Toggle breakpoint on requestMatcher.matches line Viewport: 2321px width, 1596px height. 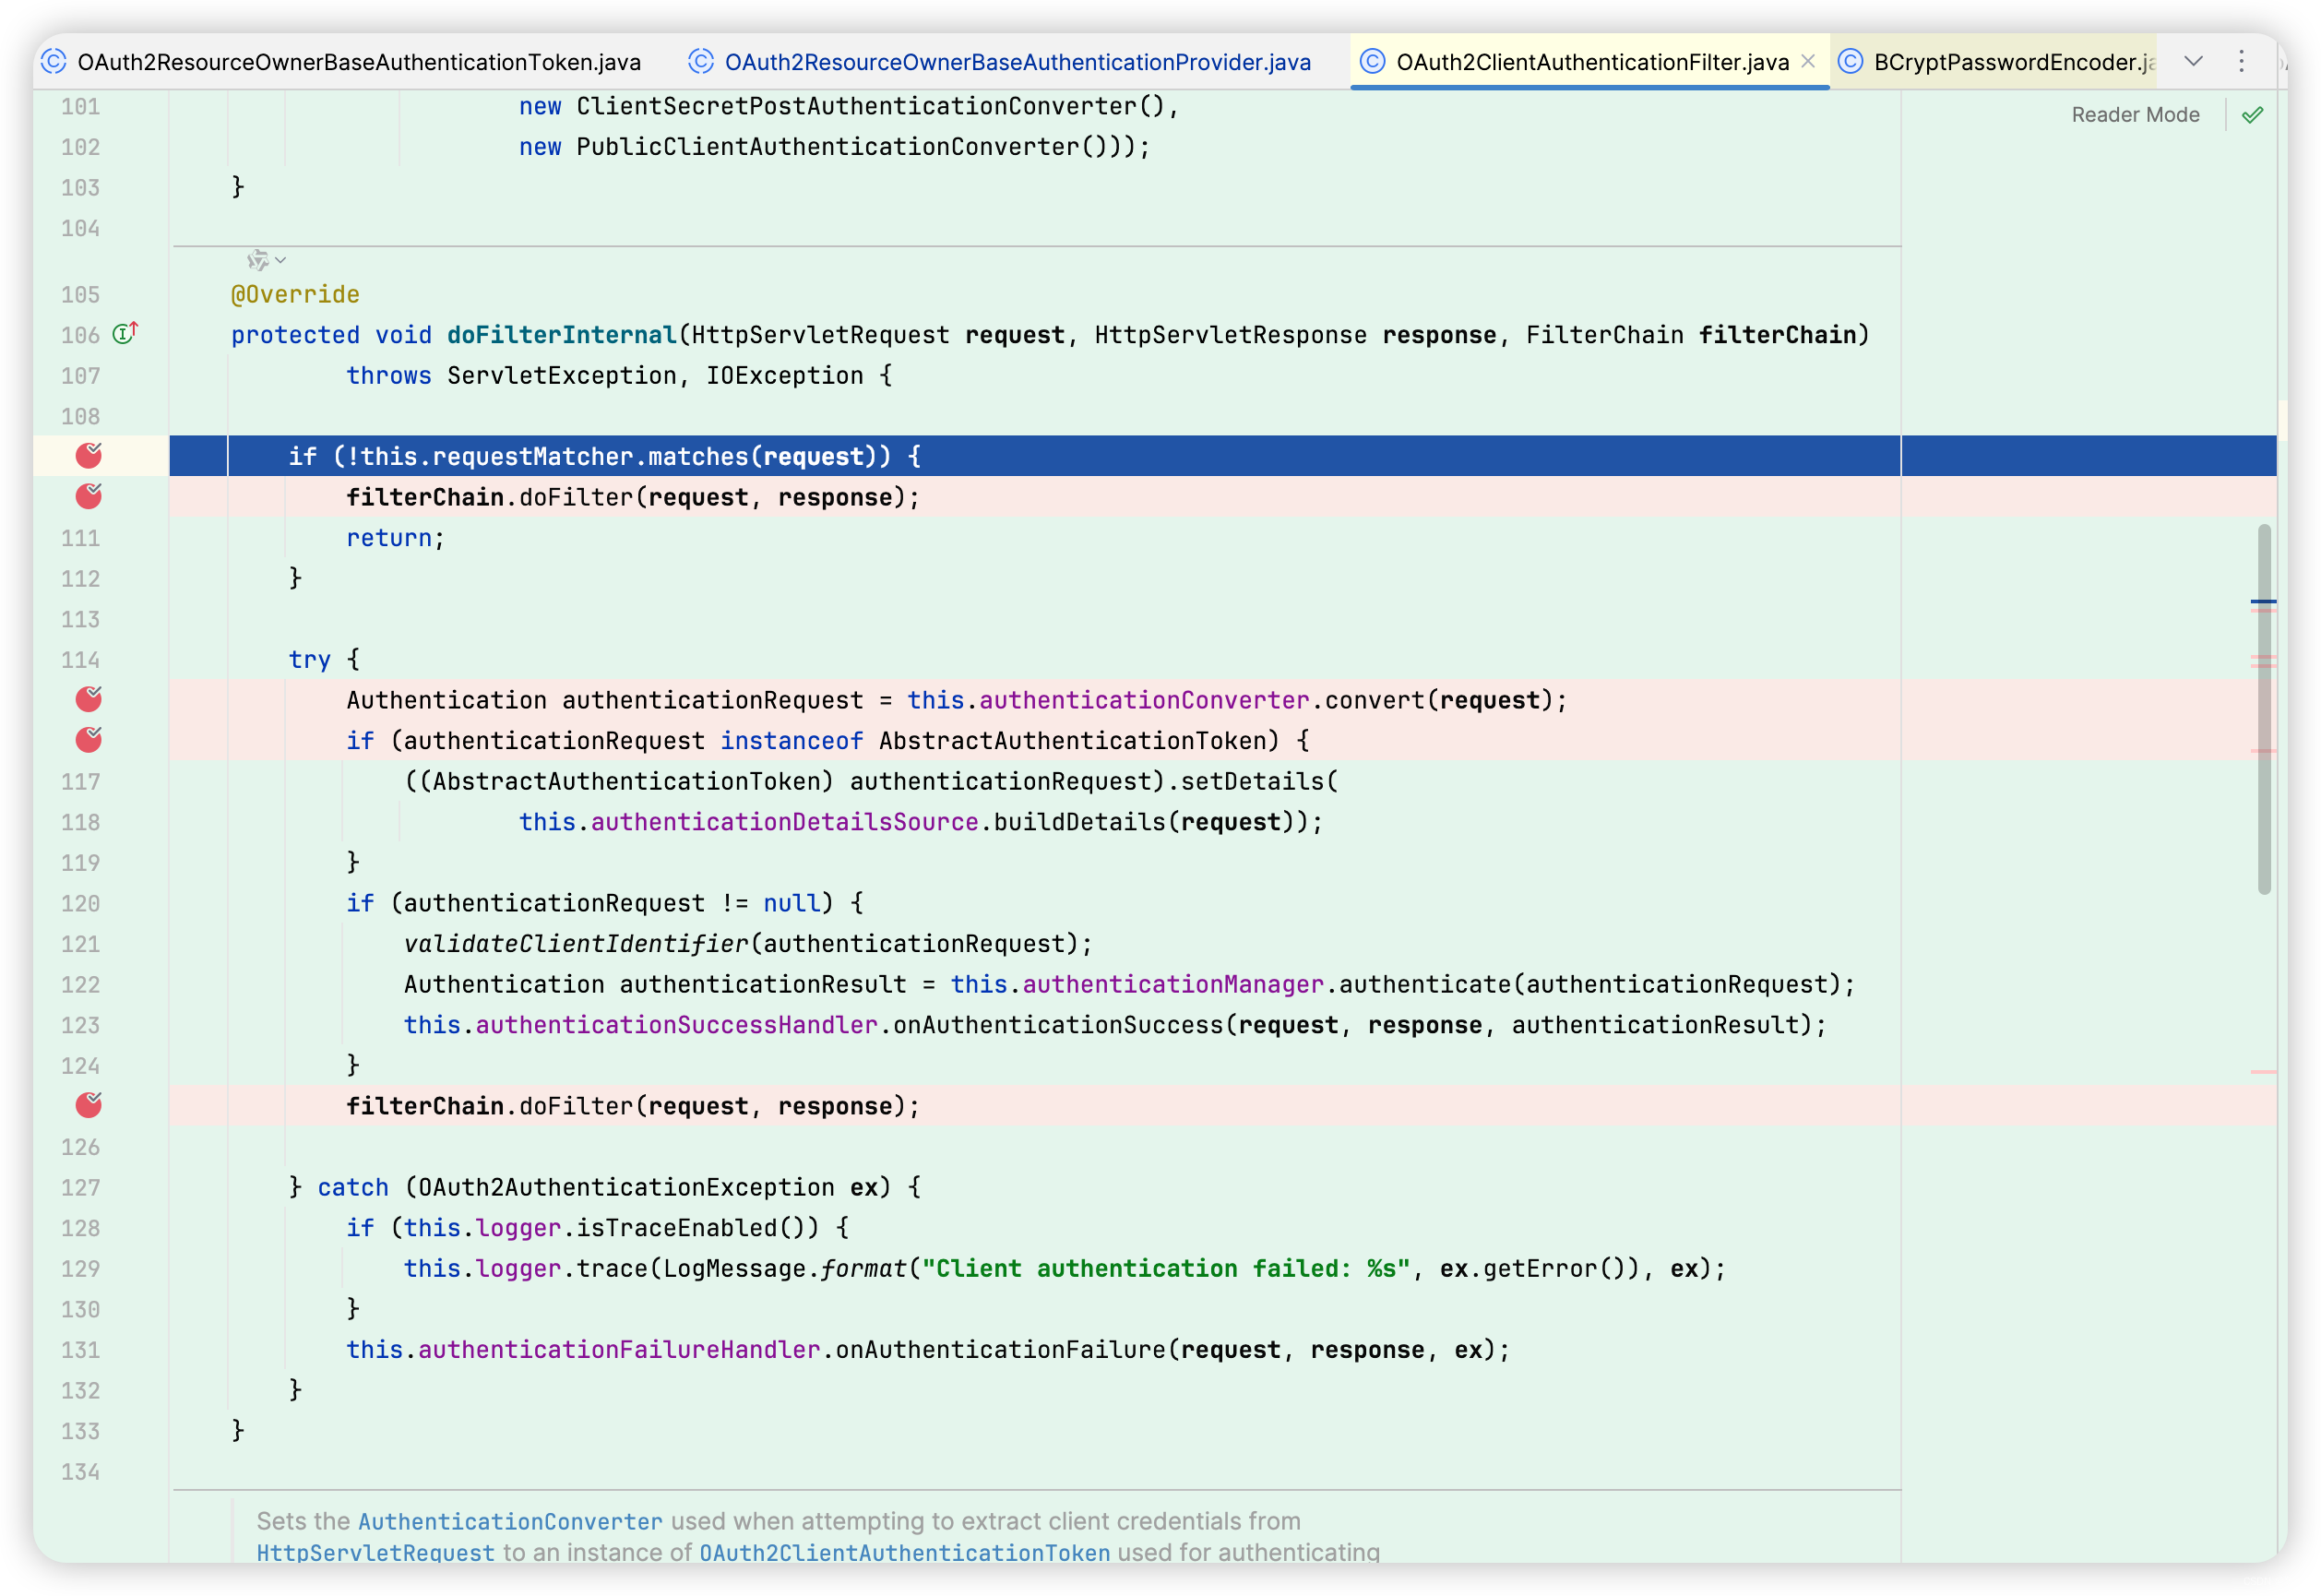[x=89, y=456]
